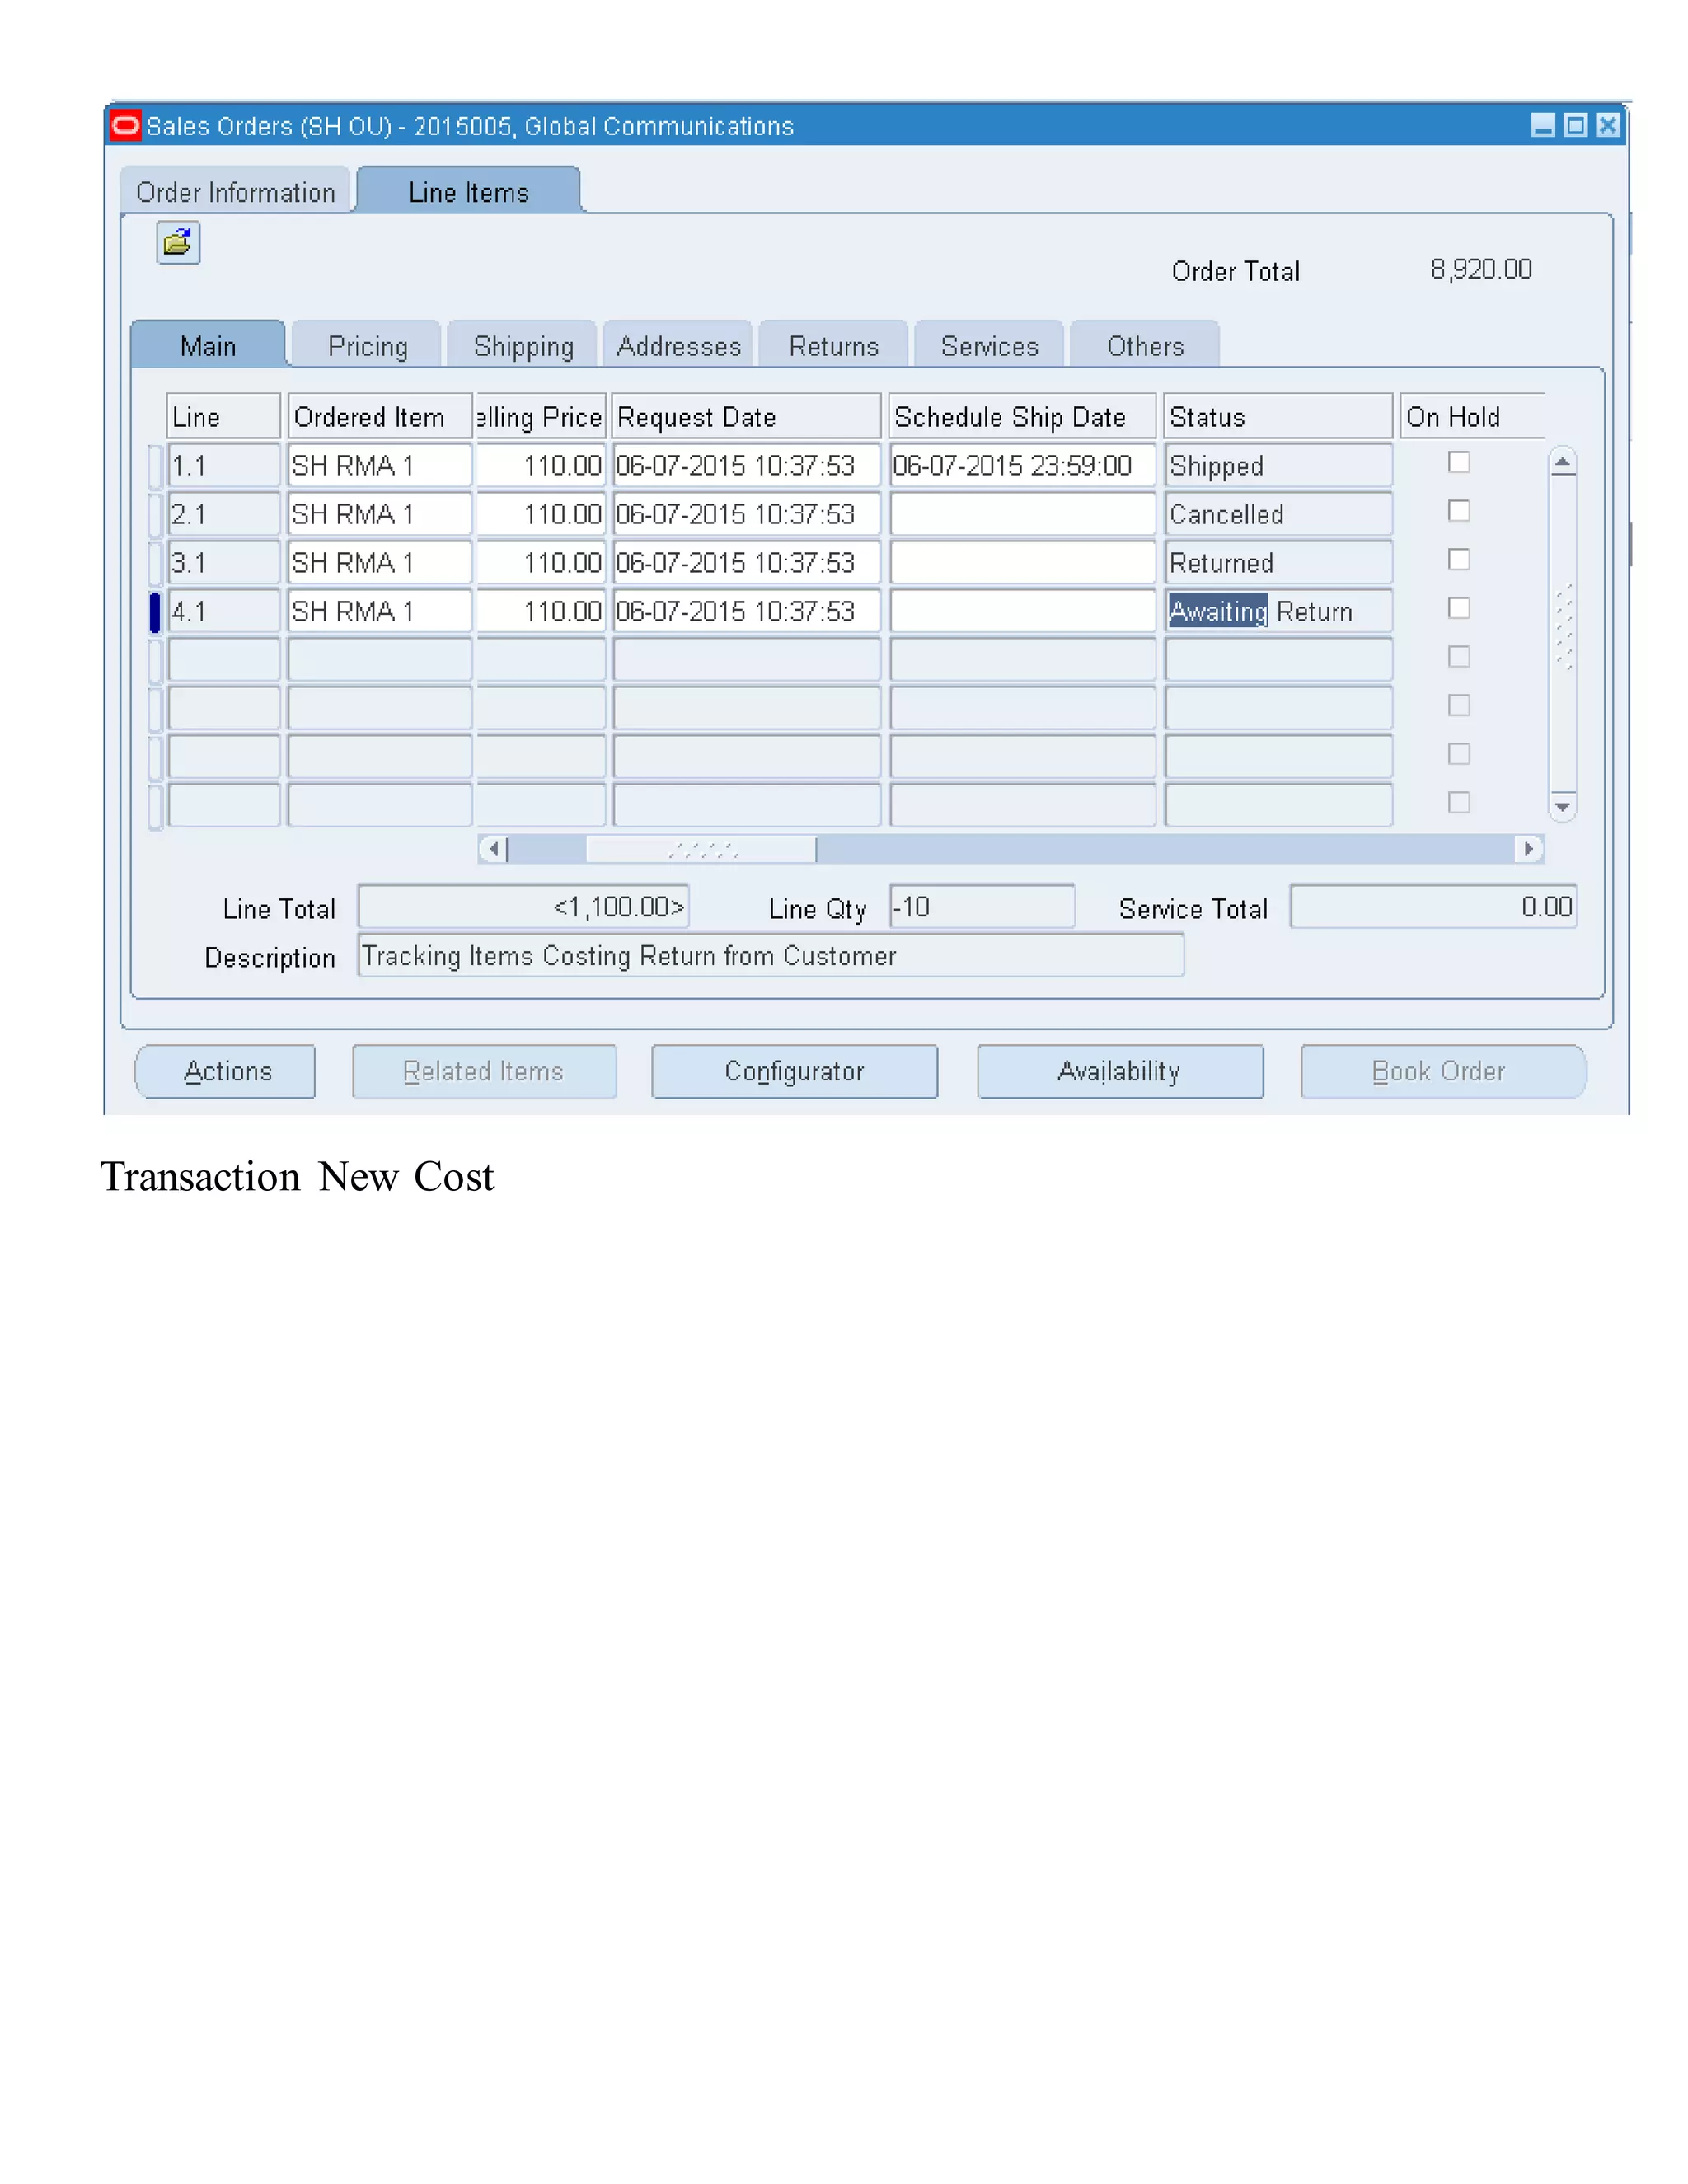Click the Book Order button
Viewport: 1688px width, 2184px height.
pyautogui.click(x=1443, y=1071)
